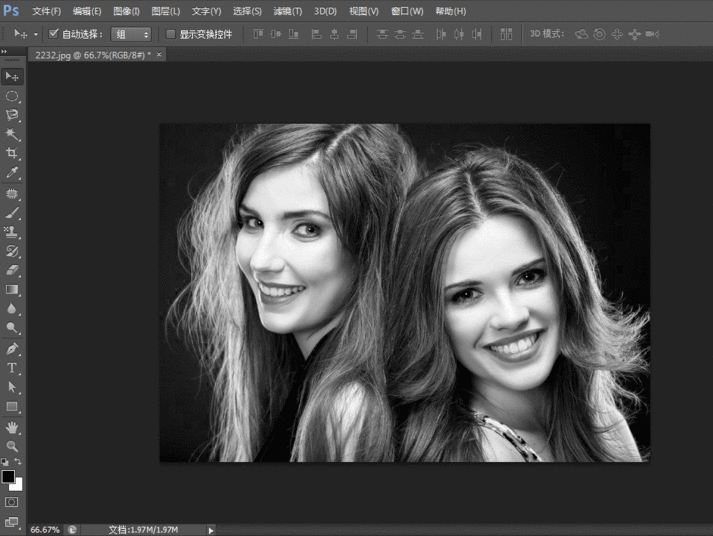Select the Clone Stamp tool
713x536 pixels.
click(x=12, y=232)
